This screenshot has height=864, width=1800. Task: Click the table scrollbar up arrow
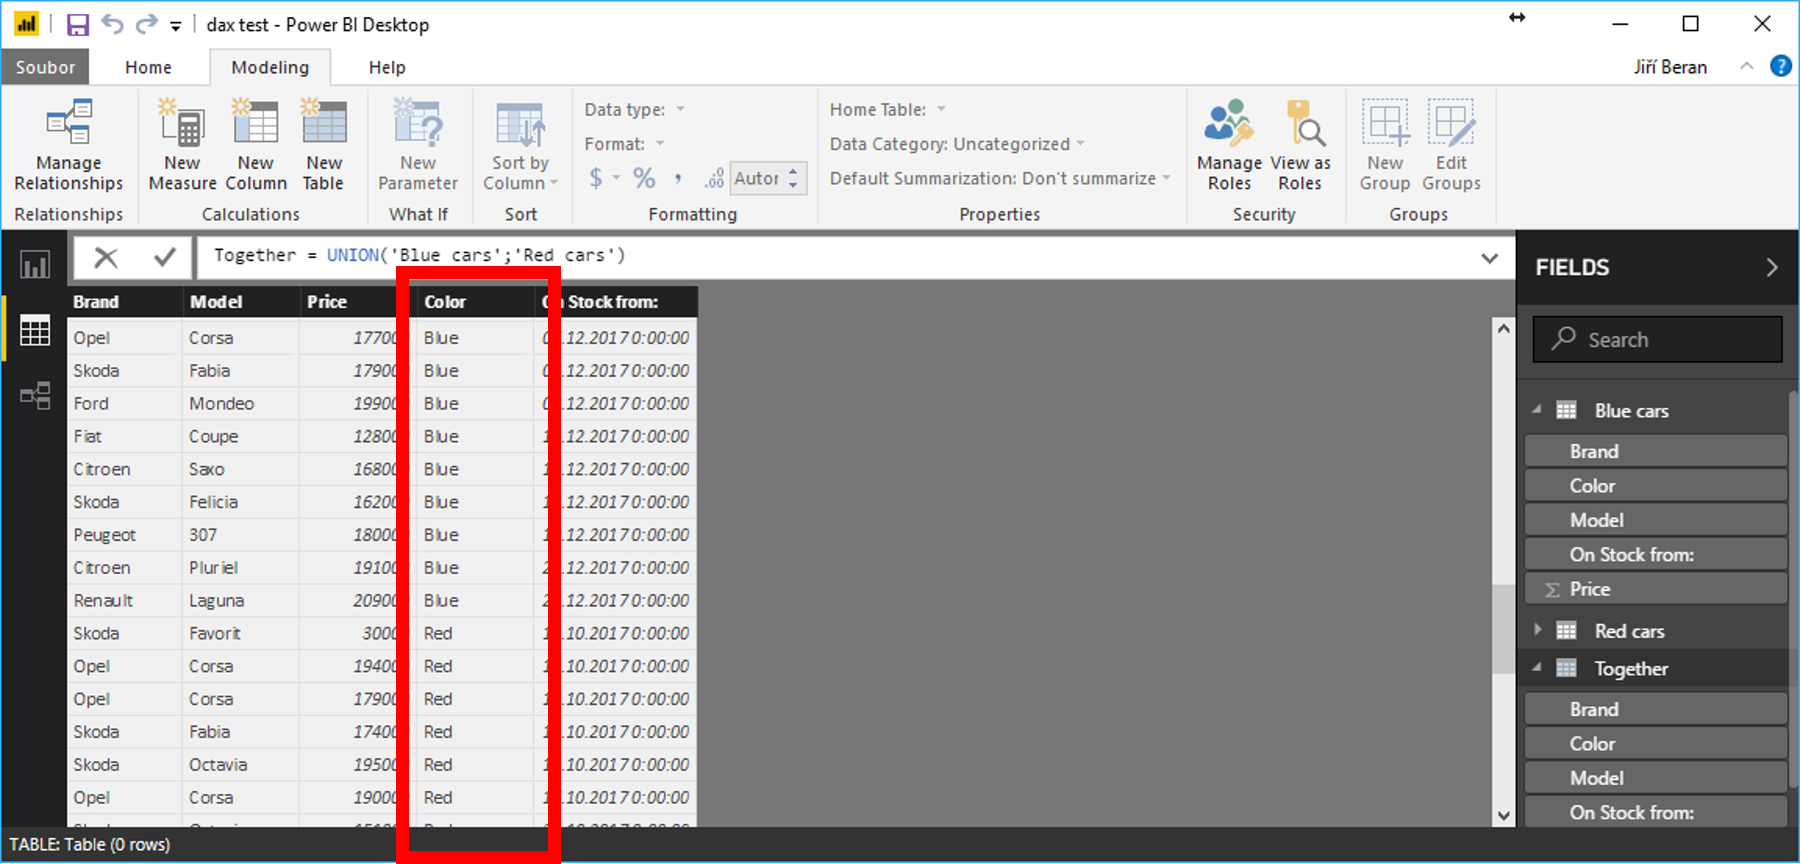click(x=1503, y=328)
